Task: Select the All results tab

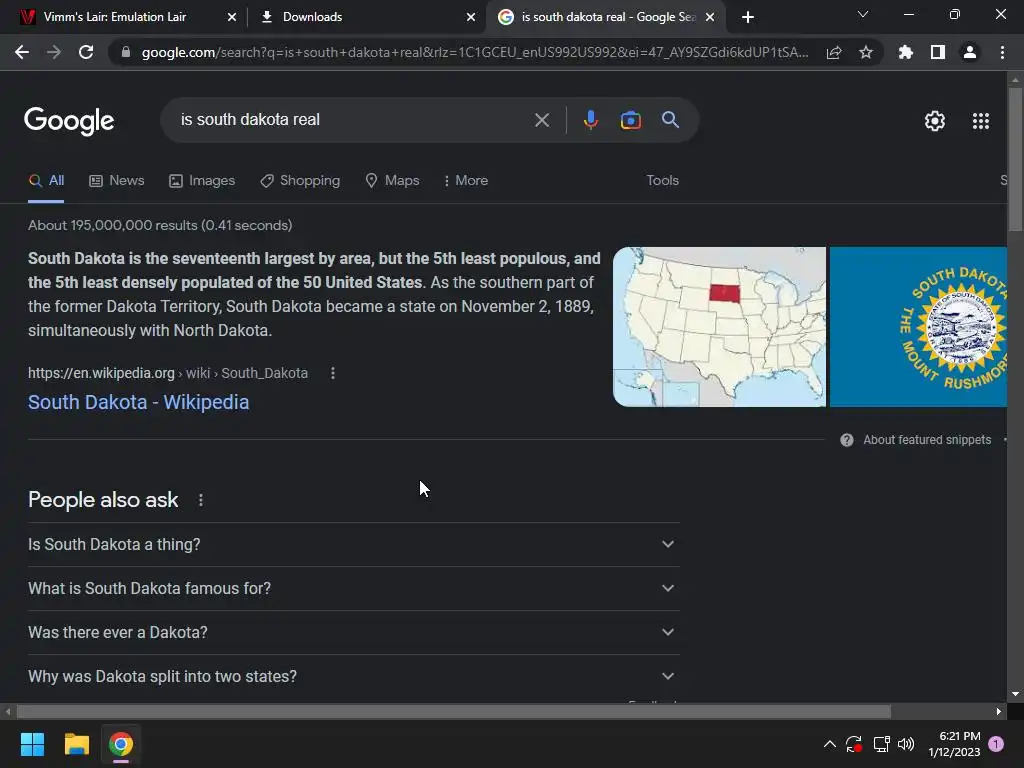Action: pyautogui.click(x=46, y=181)
